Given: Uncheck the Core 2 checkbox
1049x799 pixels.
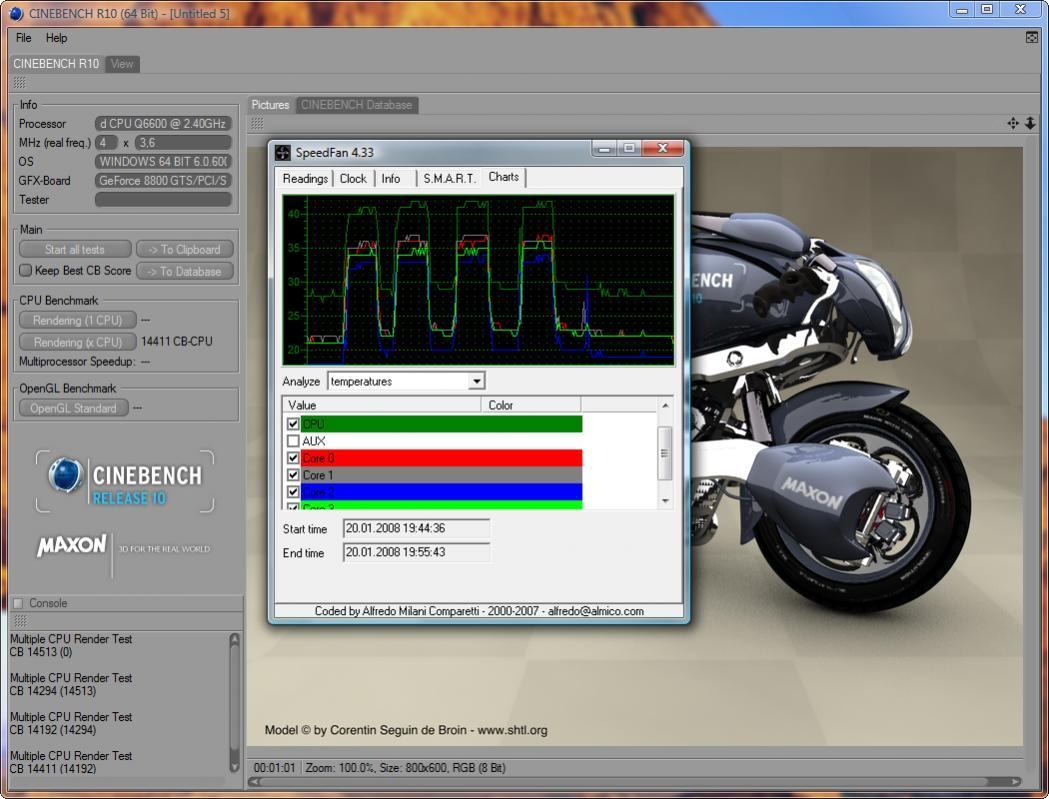Looking at the screenshot, I should coord(293,492).
